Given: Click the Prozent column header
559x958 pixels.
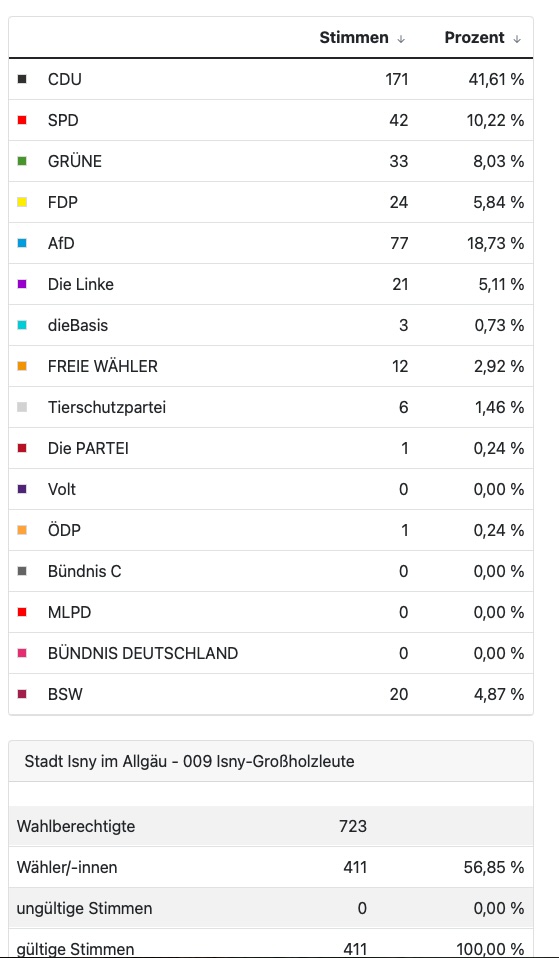Looking at the screenshot, I should point(475,38).
